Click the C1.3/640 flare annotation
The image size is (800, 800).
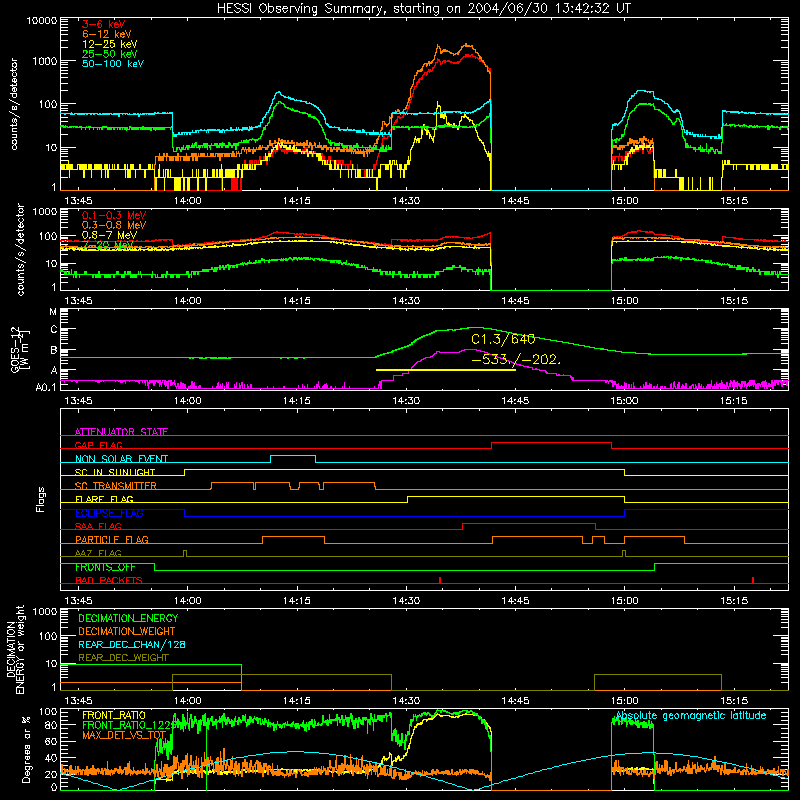coord(503,339)
